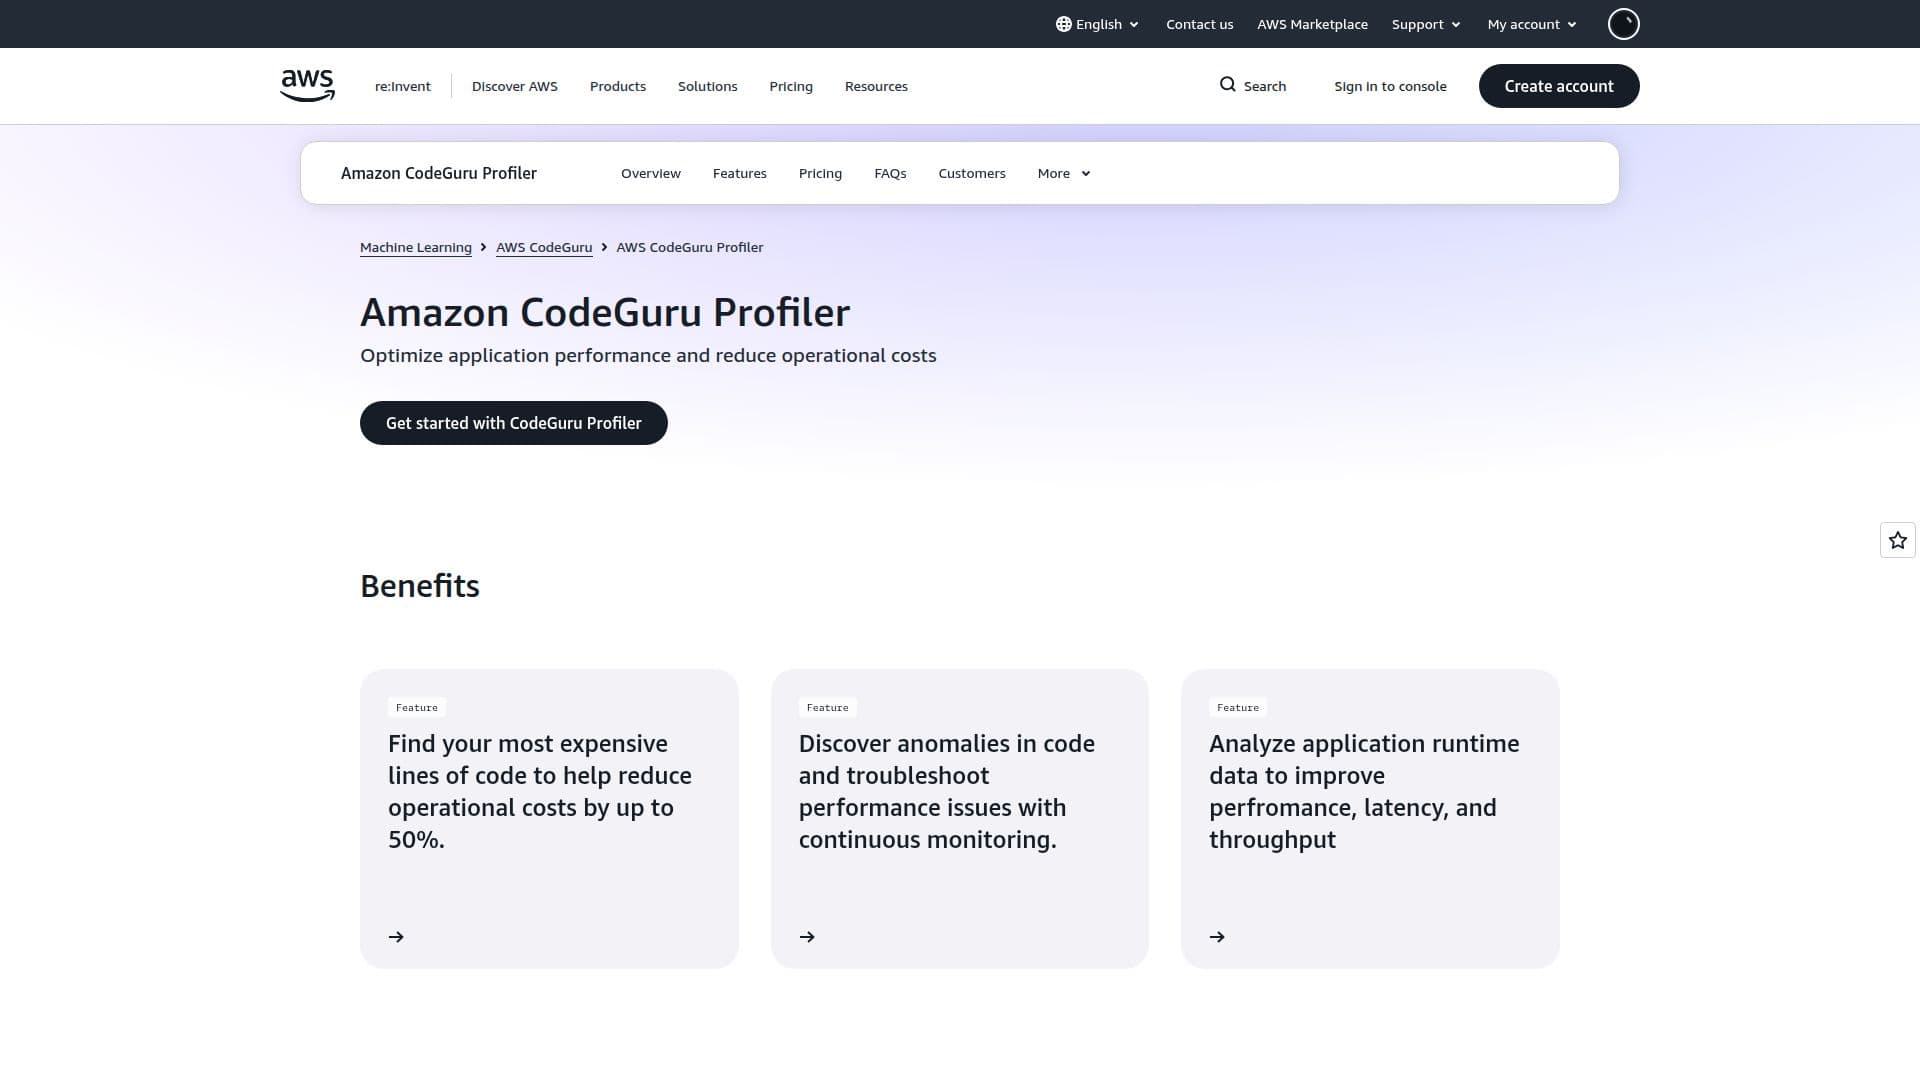Go to the re:Invent link
Viewport: 1920px width, 1080px height.
tap(402, 86)
